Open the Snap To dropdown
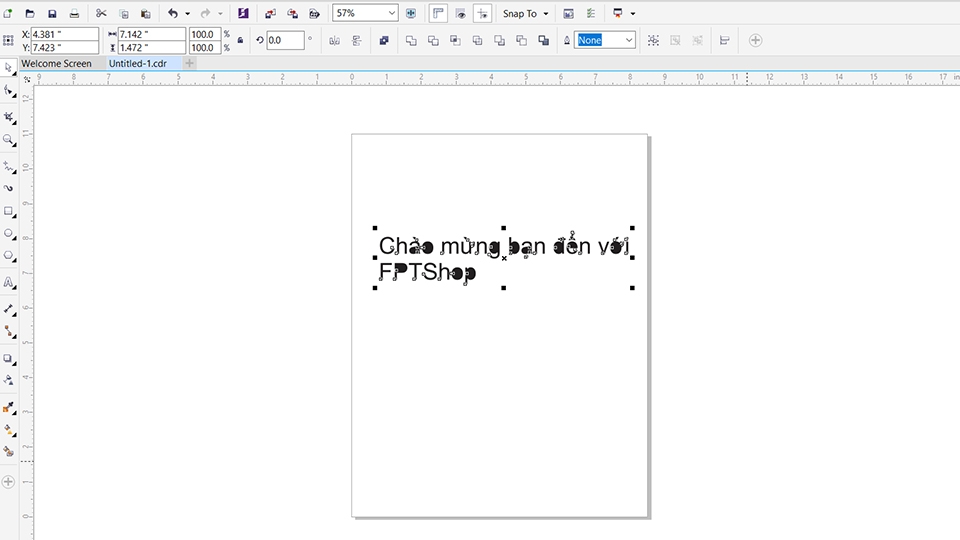The image size is (960, 540). 525,13
